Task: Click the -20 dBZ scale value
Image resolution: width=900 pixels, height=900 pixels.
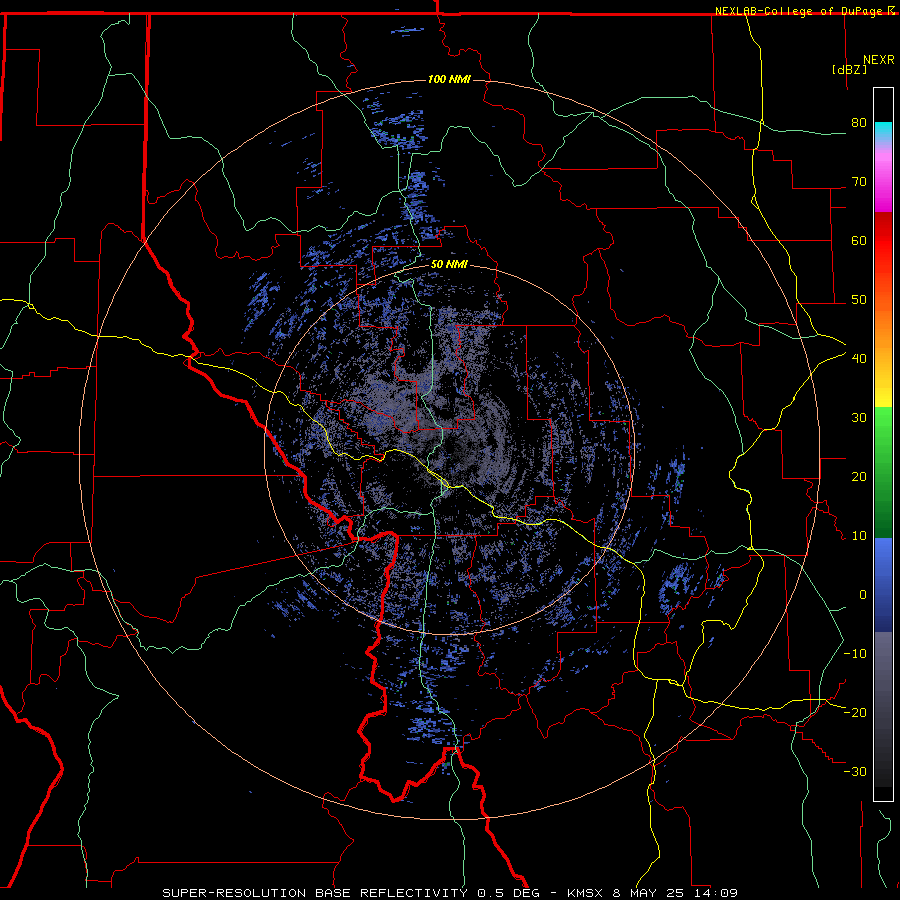Action: tap(855, 713)
